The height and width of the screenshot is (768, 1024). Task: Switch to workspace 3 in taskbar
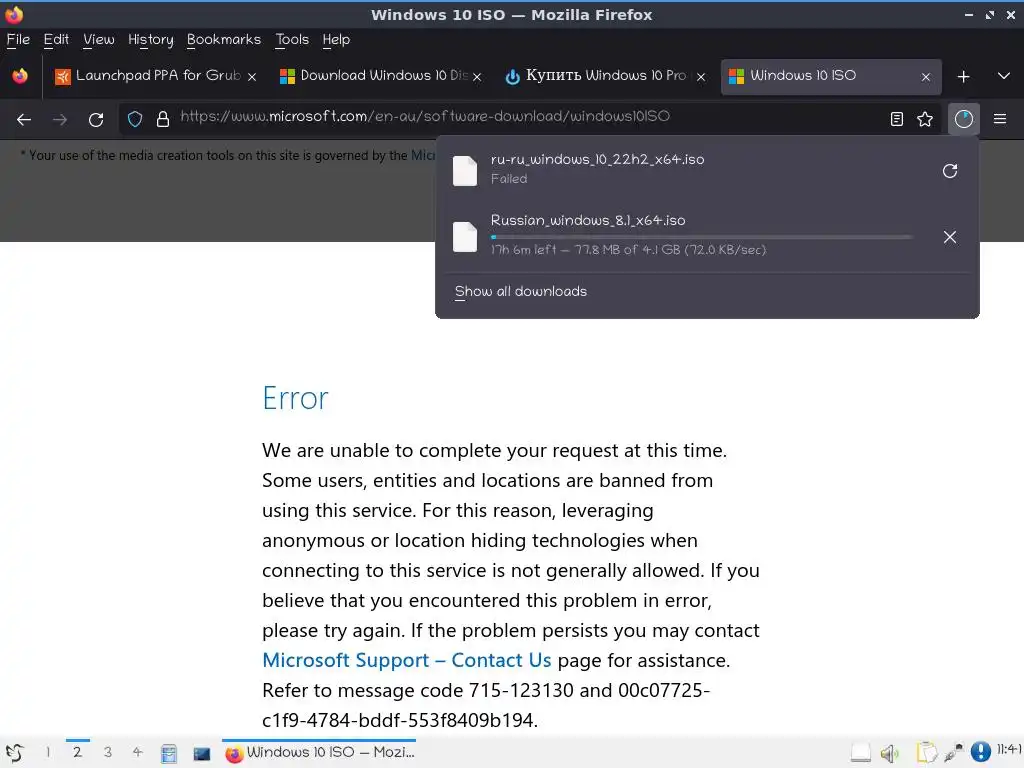[108, 752]
